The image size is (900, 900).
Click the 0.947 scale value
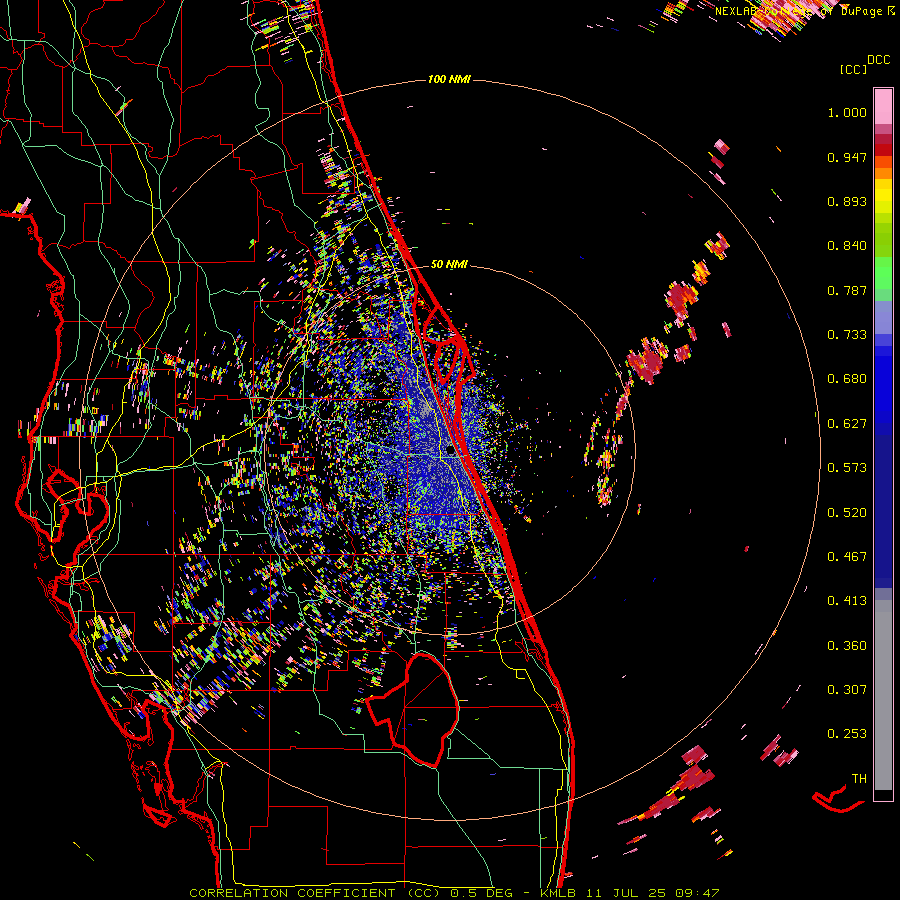click(x=847, y=157)
